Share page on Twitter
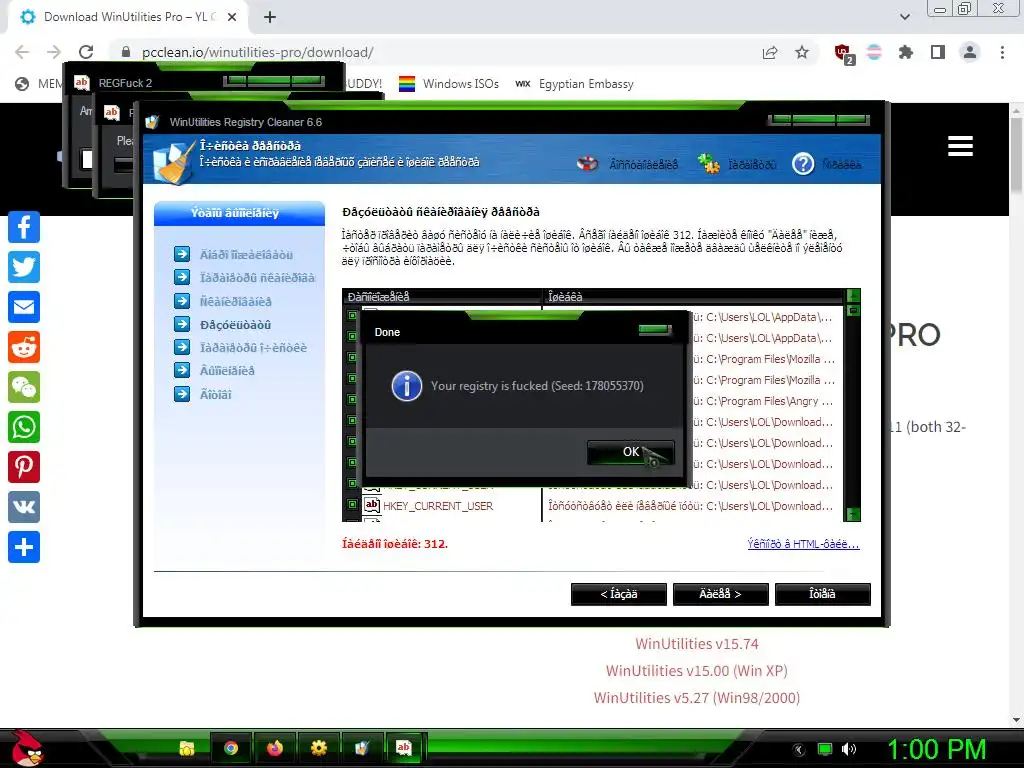1024x768 pixels. point(24,267)
